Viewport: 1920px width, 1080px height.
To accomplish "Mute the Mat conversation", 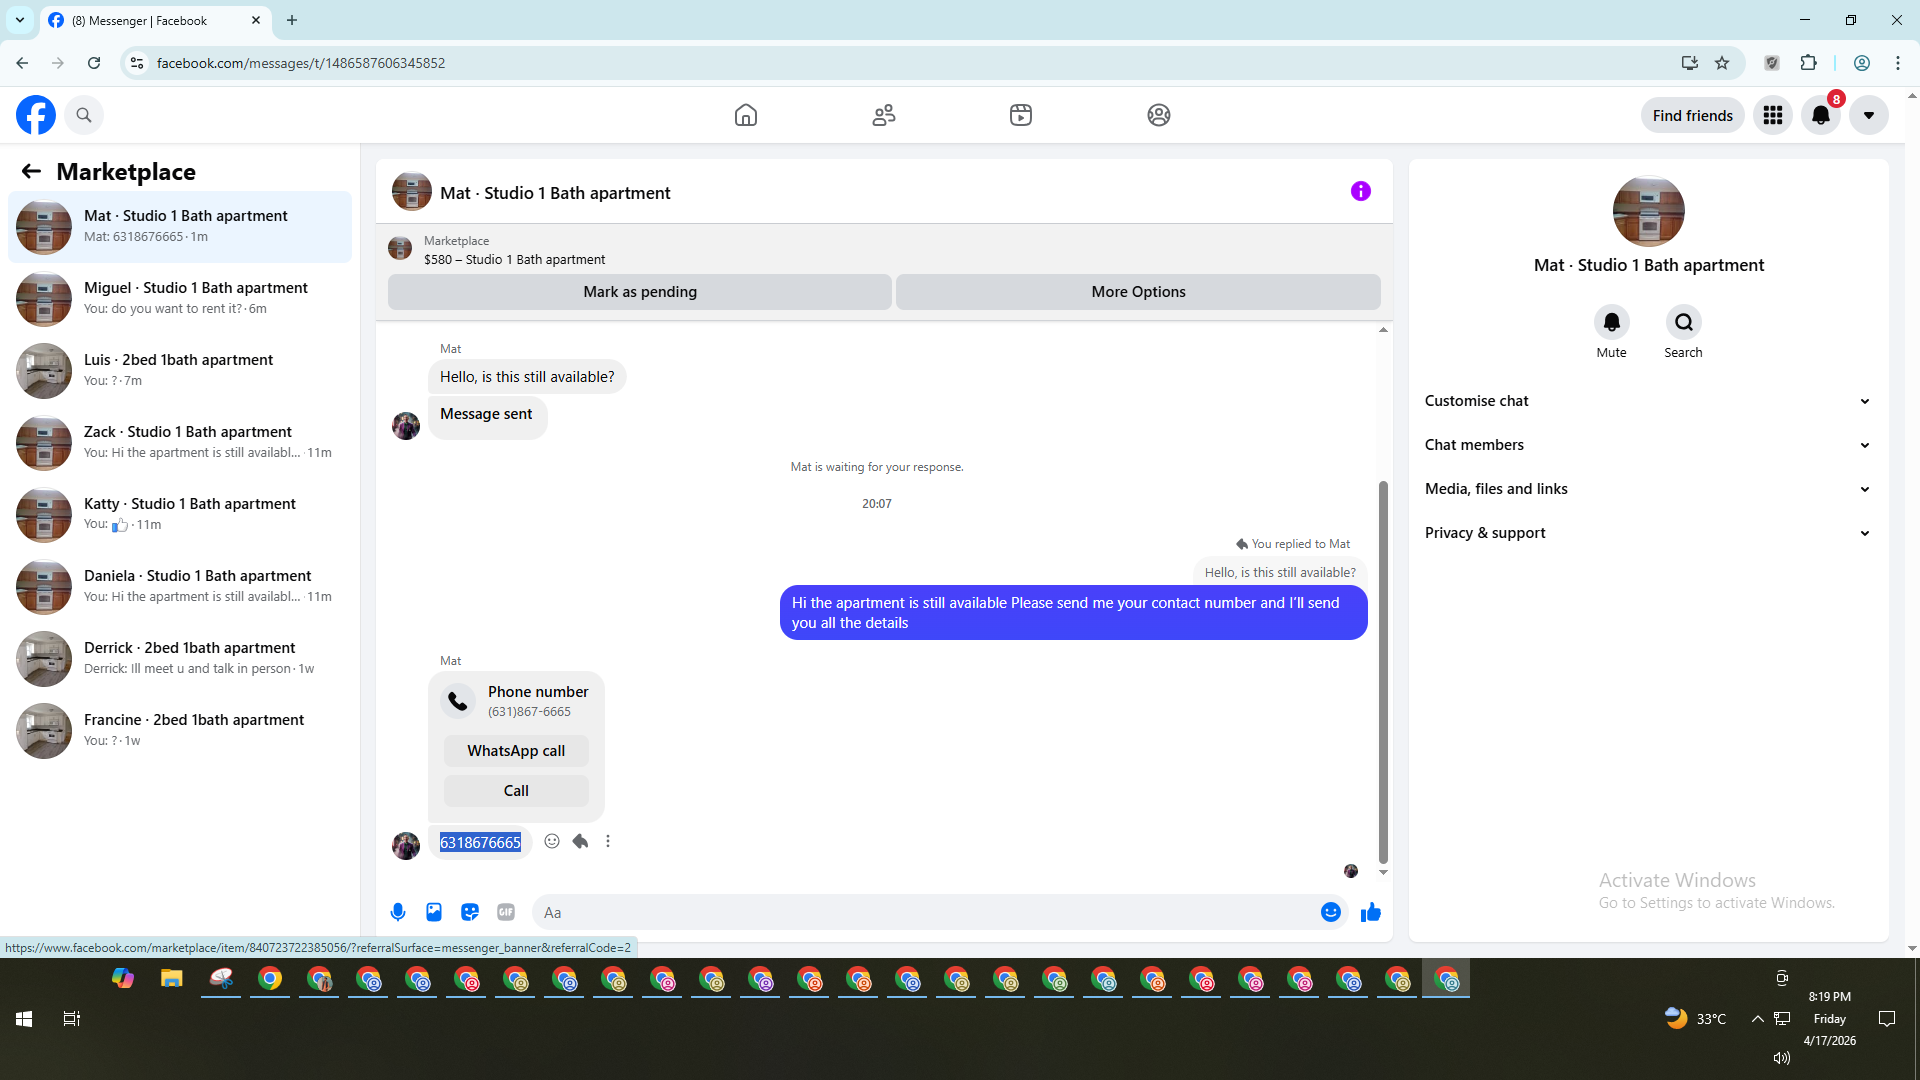I will coord(1611,323).
